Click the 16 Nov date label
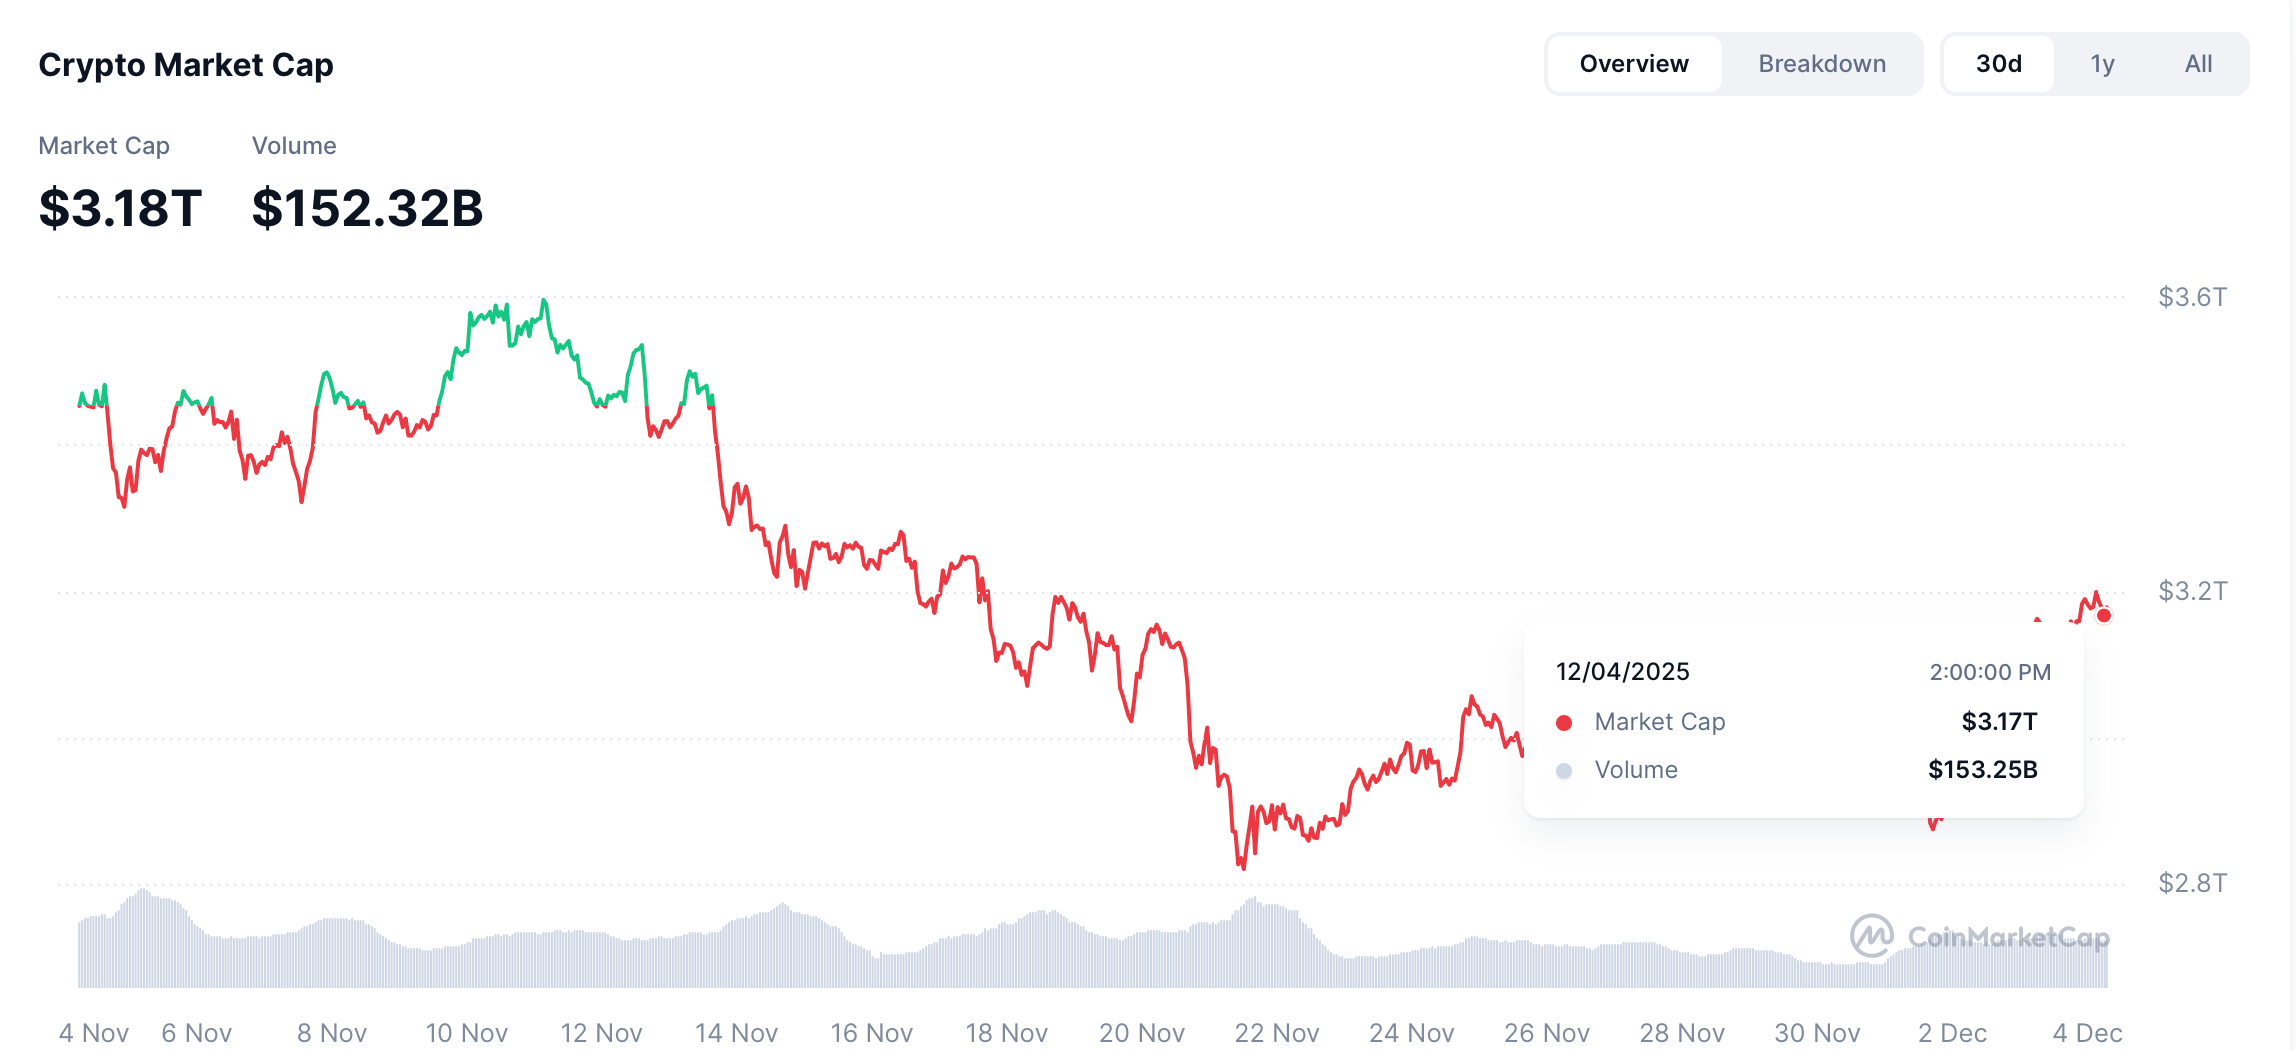Image resolution: width=2296 pixels, height=1050 pixels. 871,1032
